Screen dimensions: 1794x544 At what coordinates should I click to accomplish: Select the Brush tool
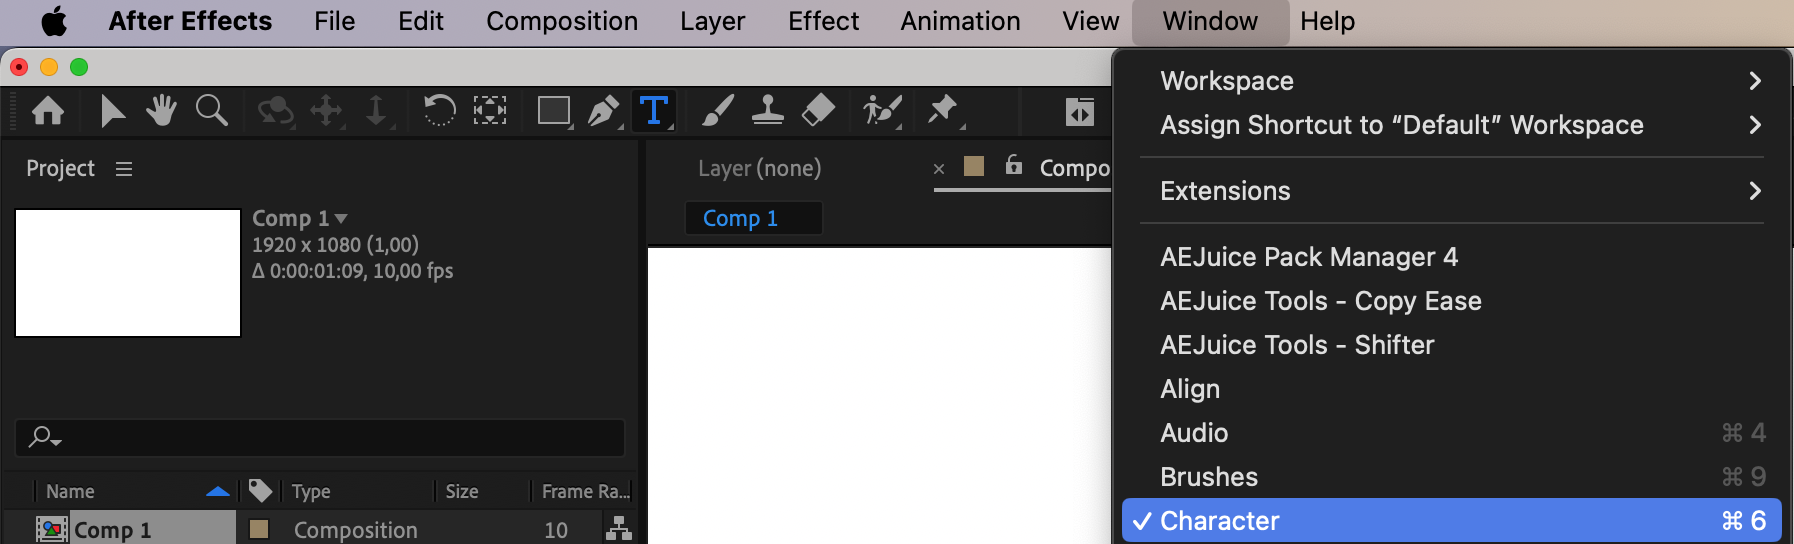[x=717, y=110]
